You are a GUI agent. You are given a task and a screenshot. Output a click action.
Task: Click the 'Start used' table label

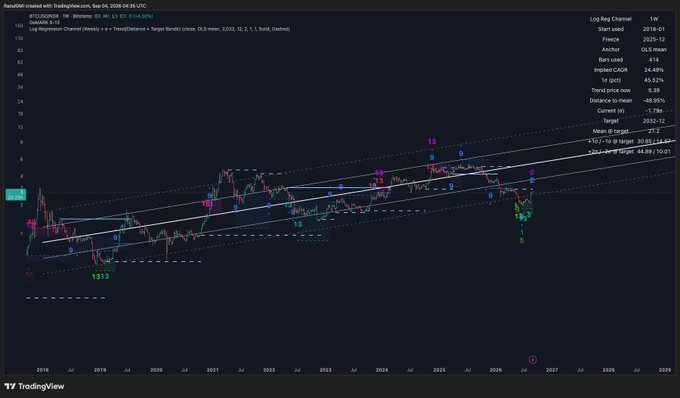tap(611, 29)
